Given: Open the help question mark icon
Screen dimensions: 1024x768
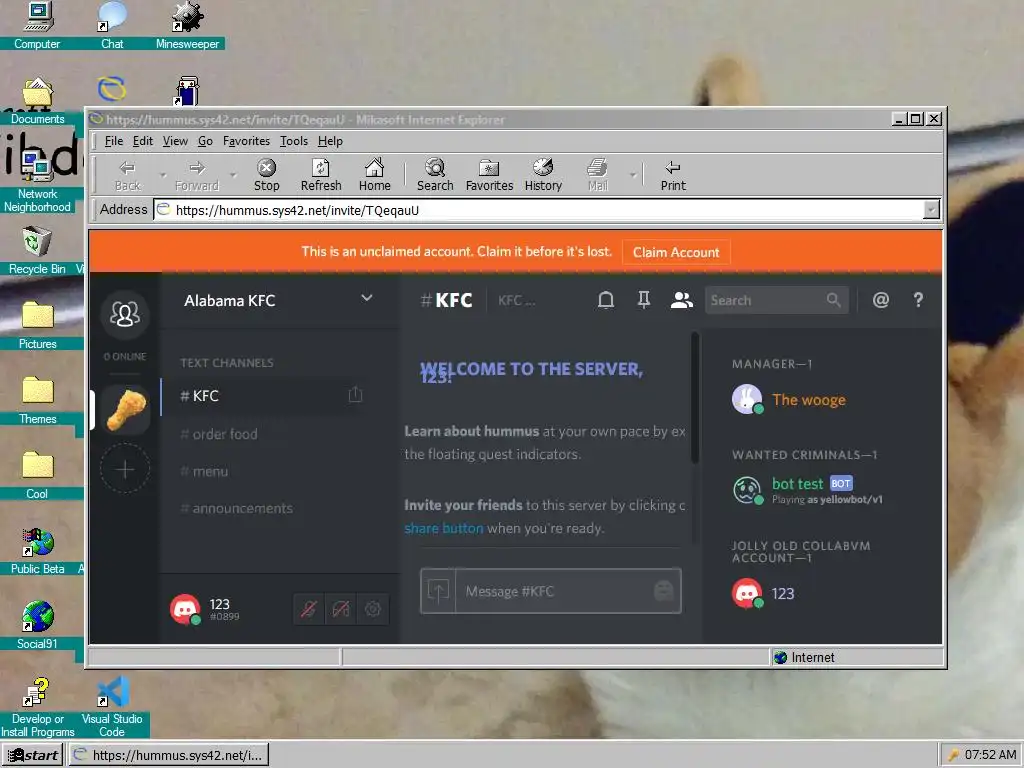Looking at the screenshot, I should pyautogui.click(x=918, y=300).
